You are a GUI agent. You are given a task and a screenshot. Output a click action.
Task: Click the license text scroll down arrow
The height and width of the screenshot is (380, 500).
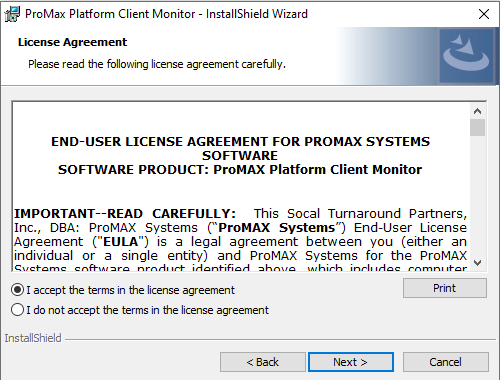477,263
